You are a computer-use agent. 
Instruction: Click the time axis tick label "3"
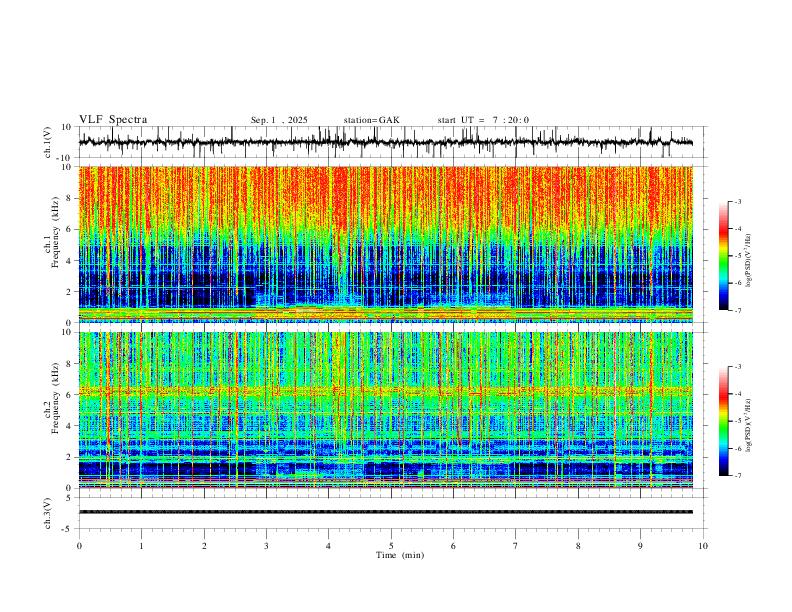pyautogui.click(x=266, y=546)
